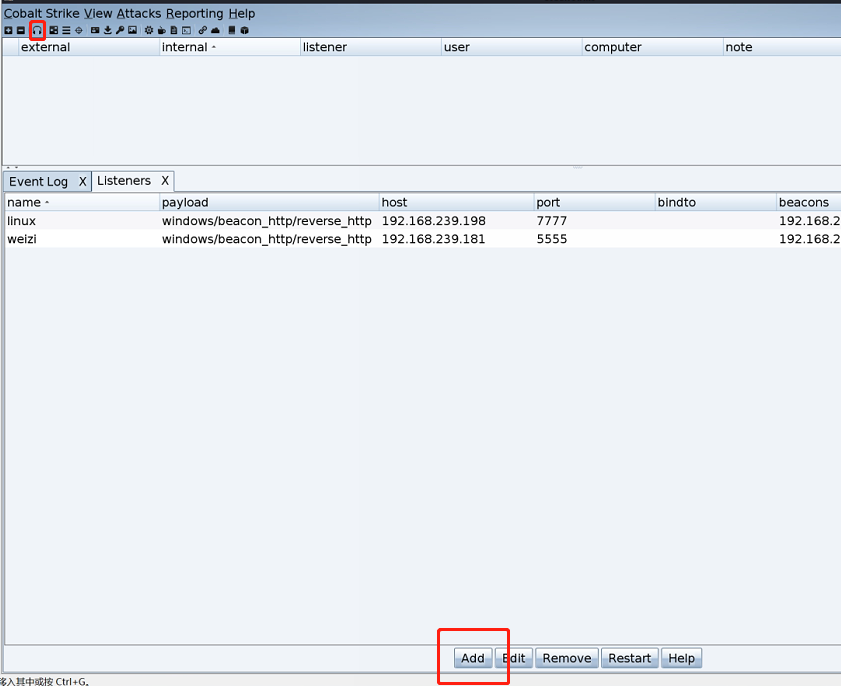
Task: Open the Reporting menu
Action: coord(194,13)
